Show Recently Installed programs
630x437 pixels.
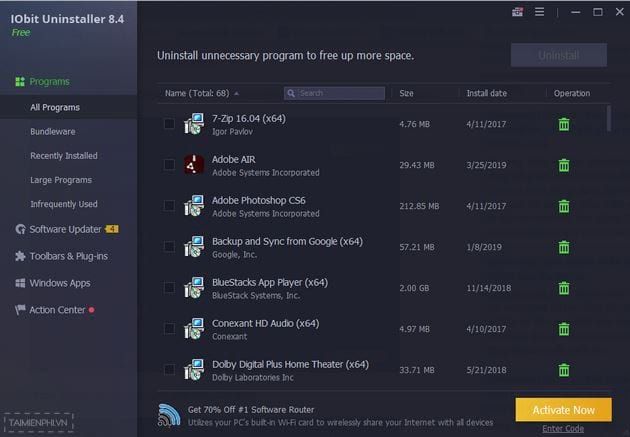64,155
